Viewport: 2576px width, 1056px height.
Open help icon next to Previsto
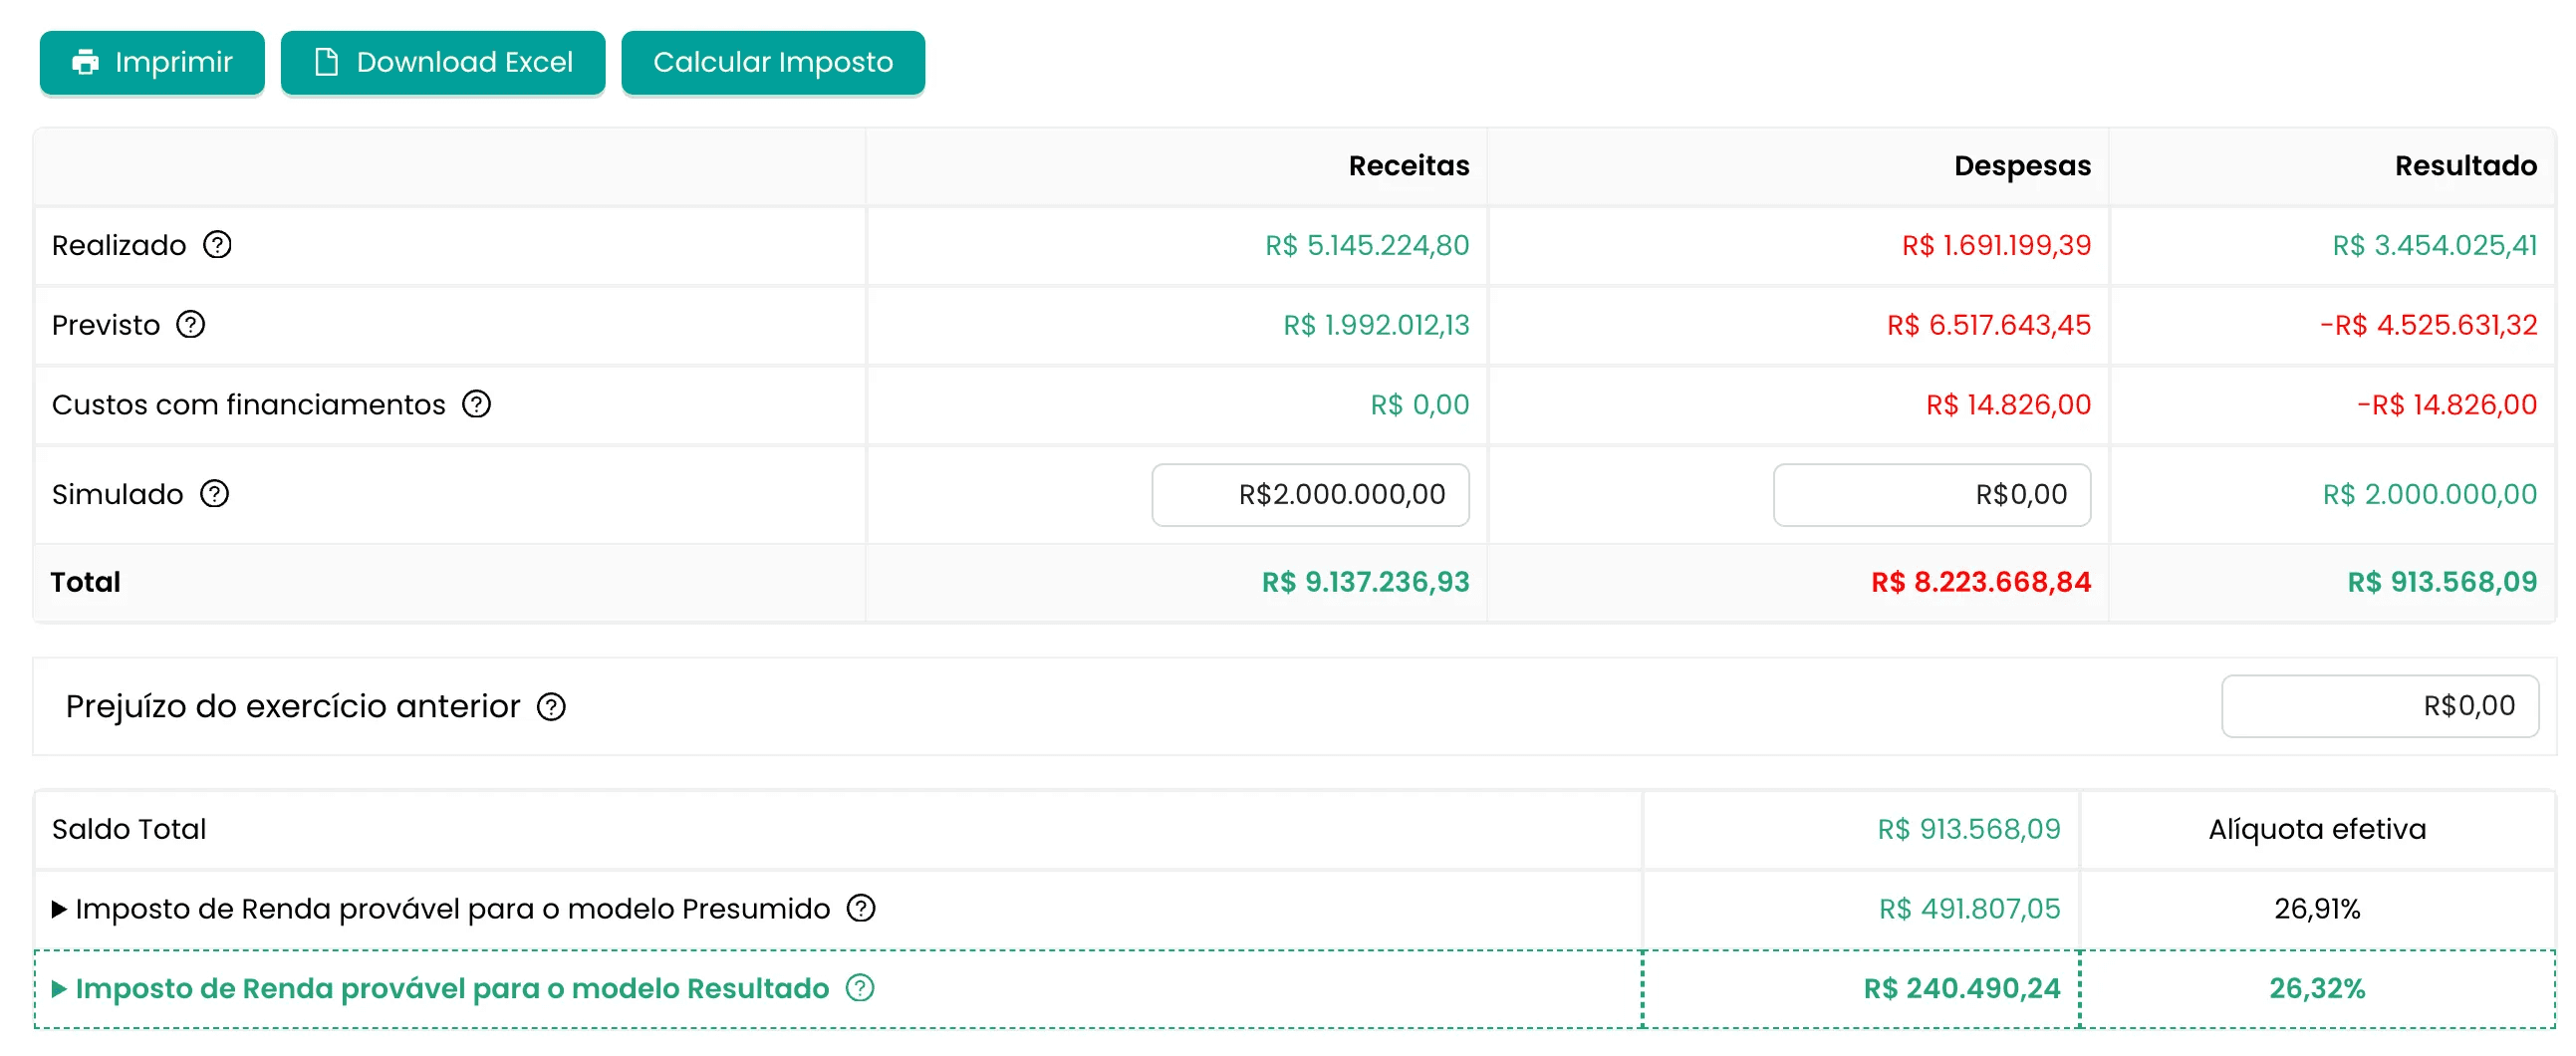[191, 325]
